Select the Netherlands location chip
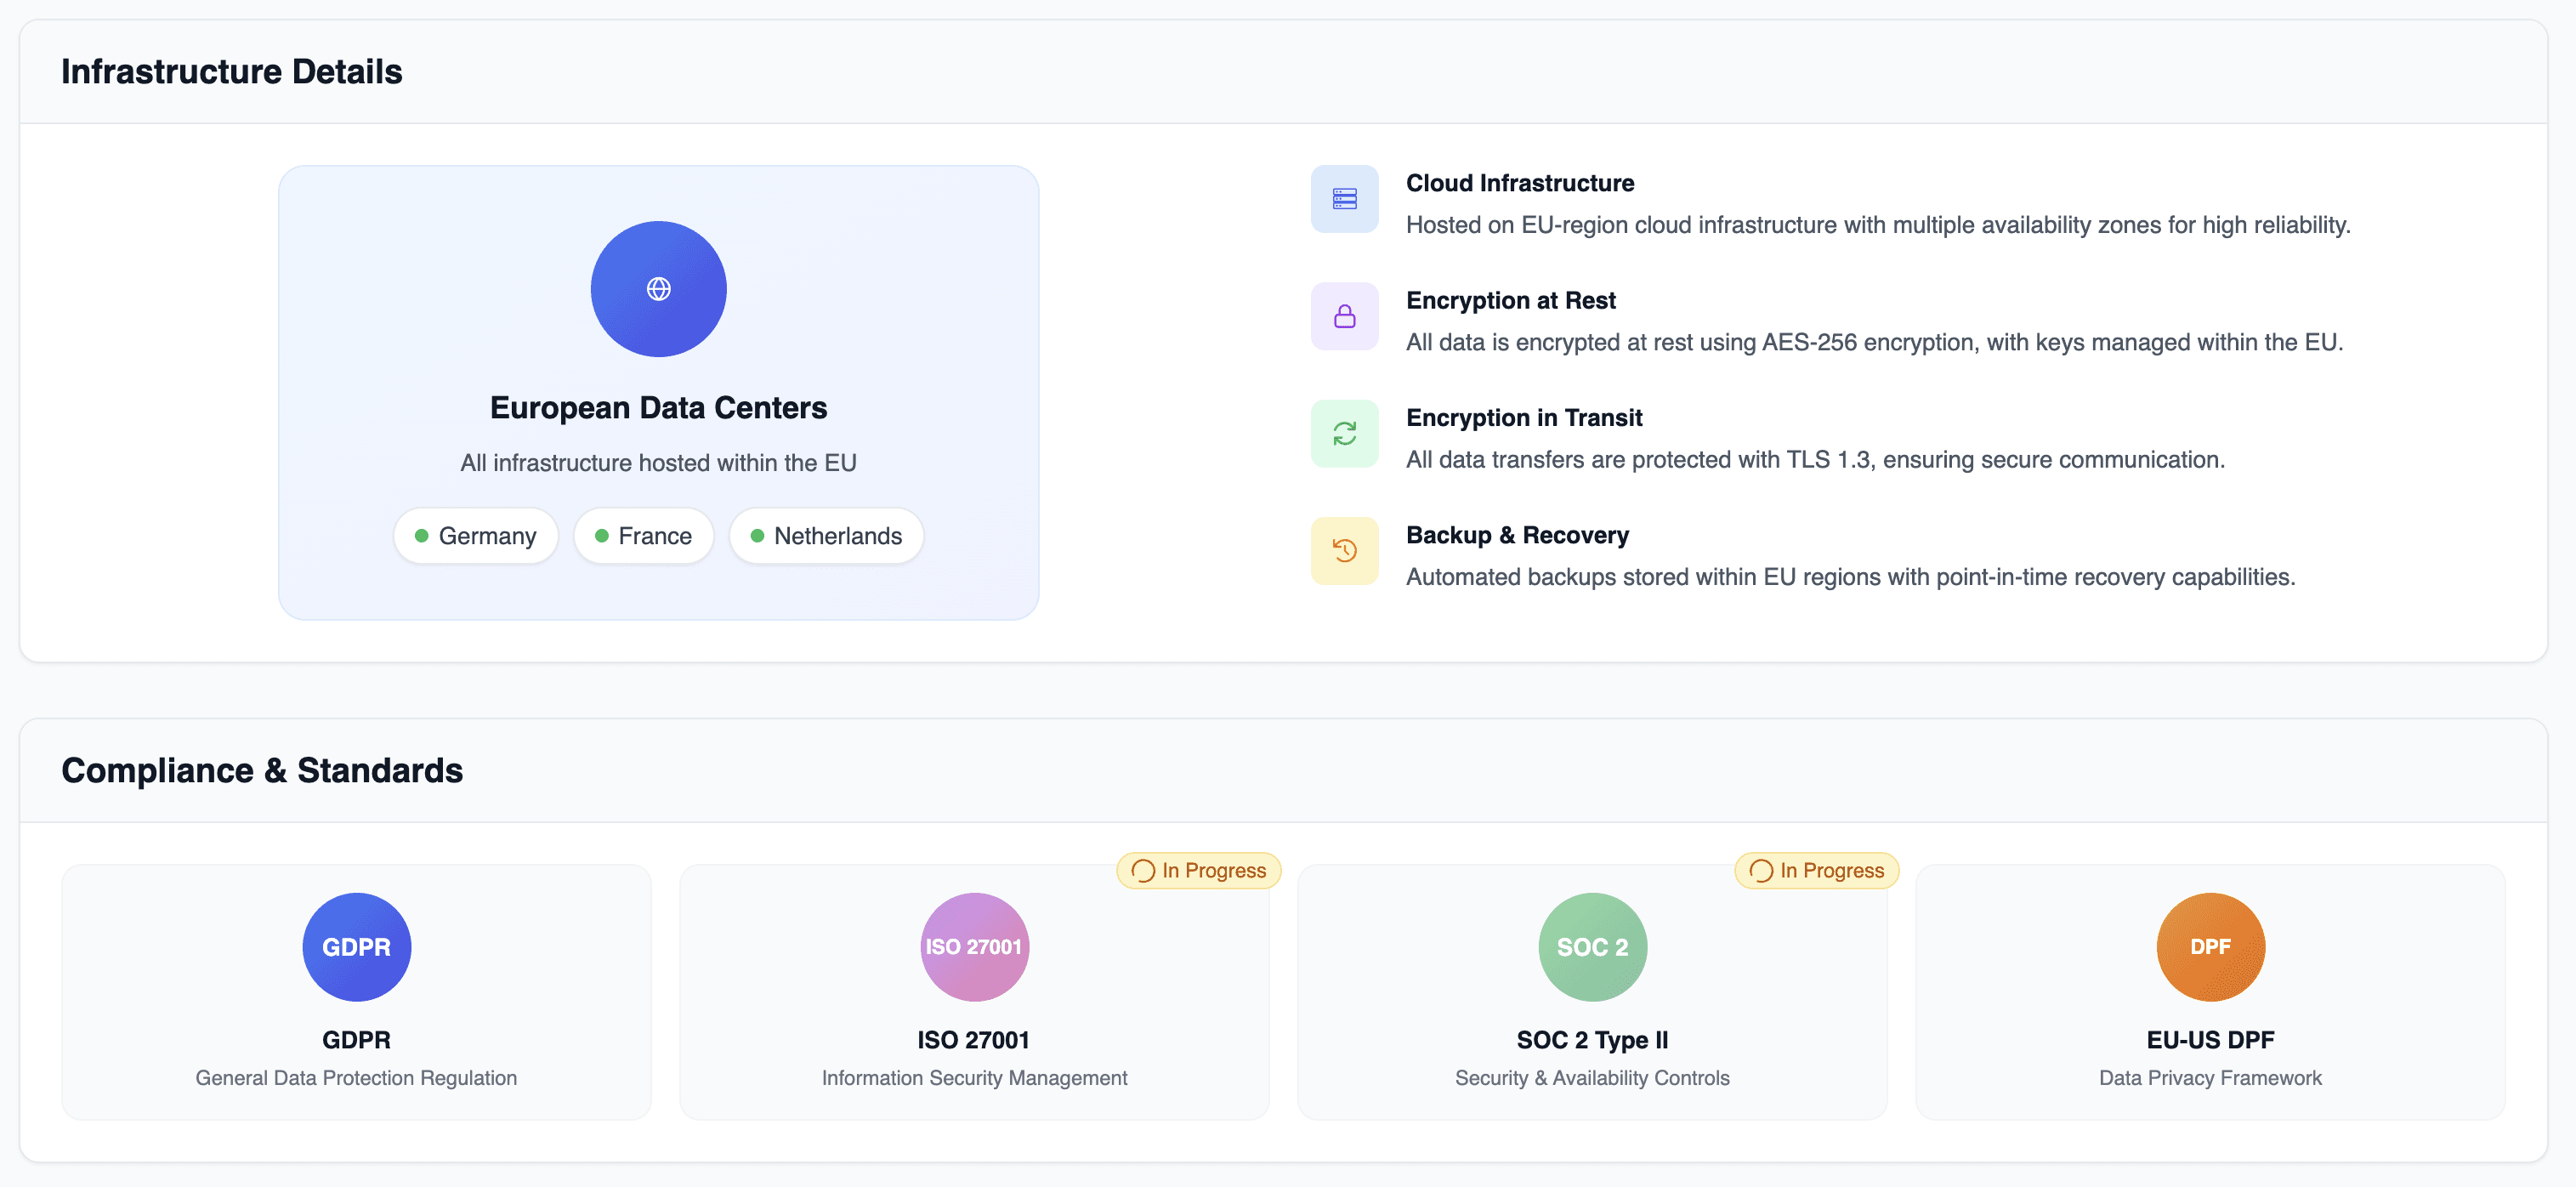 826,536
